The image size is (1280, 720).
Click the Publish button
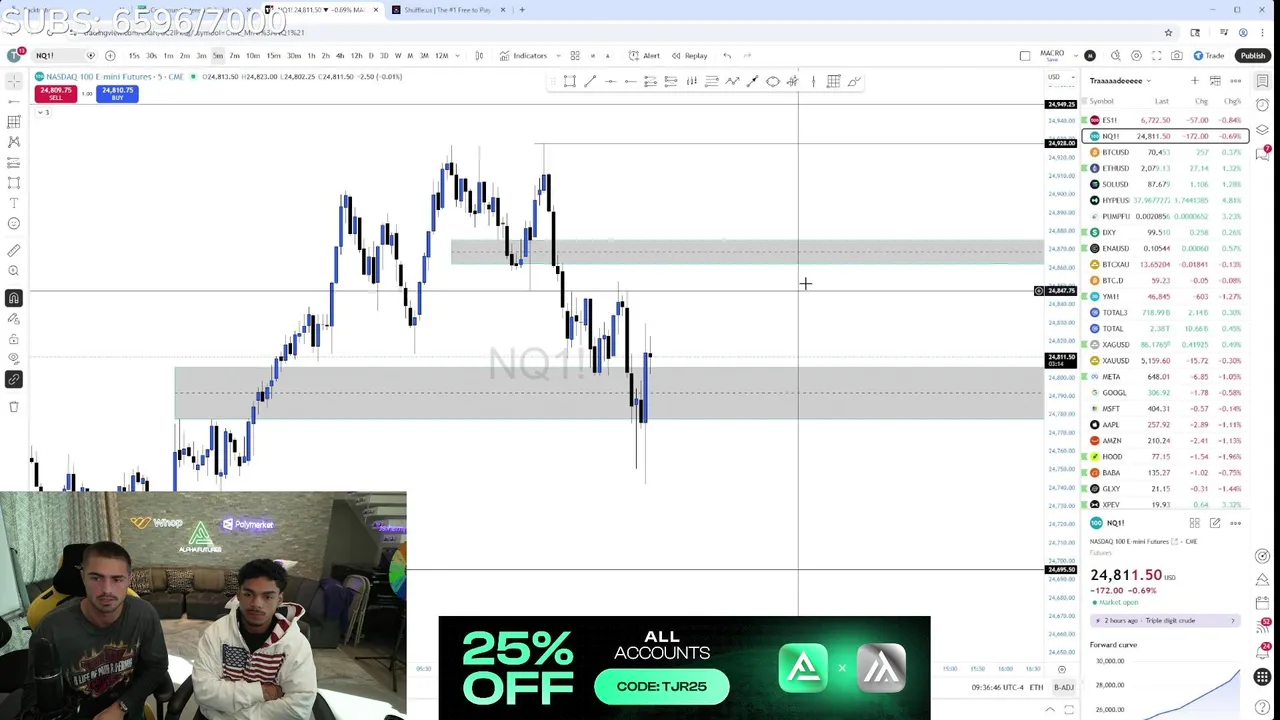1253,55
